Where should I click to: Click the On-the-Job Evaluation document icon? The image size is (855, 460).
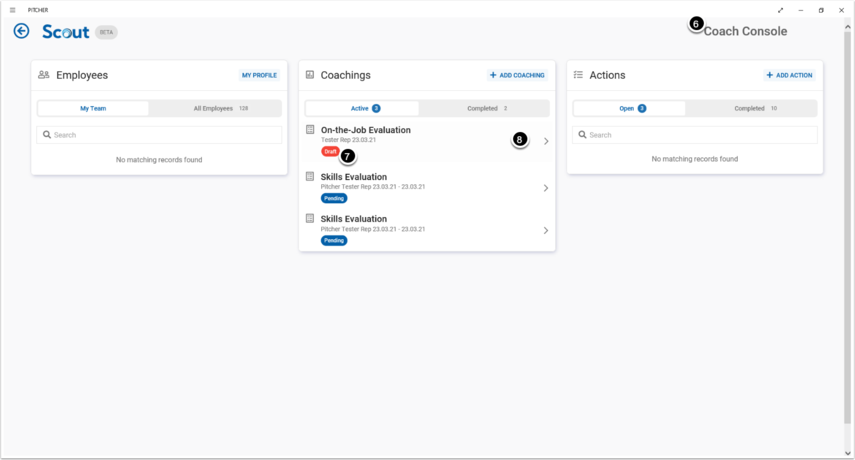(310, 130)
